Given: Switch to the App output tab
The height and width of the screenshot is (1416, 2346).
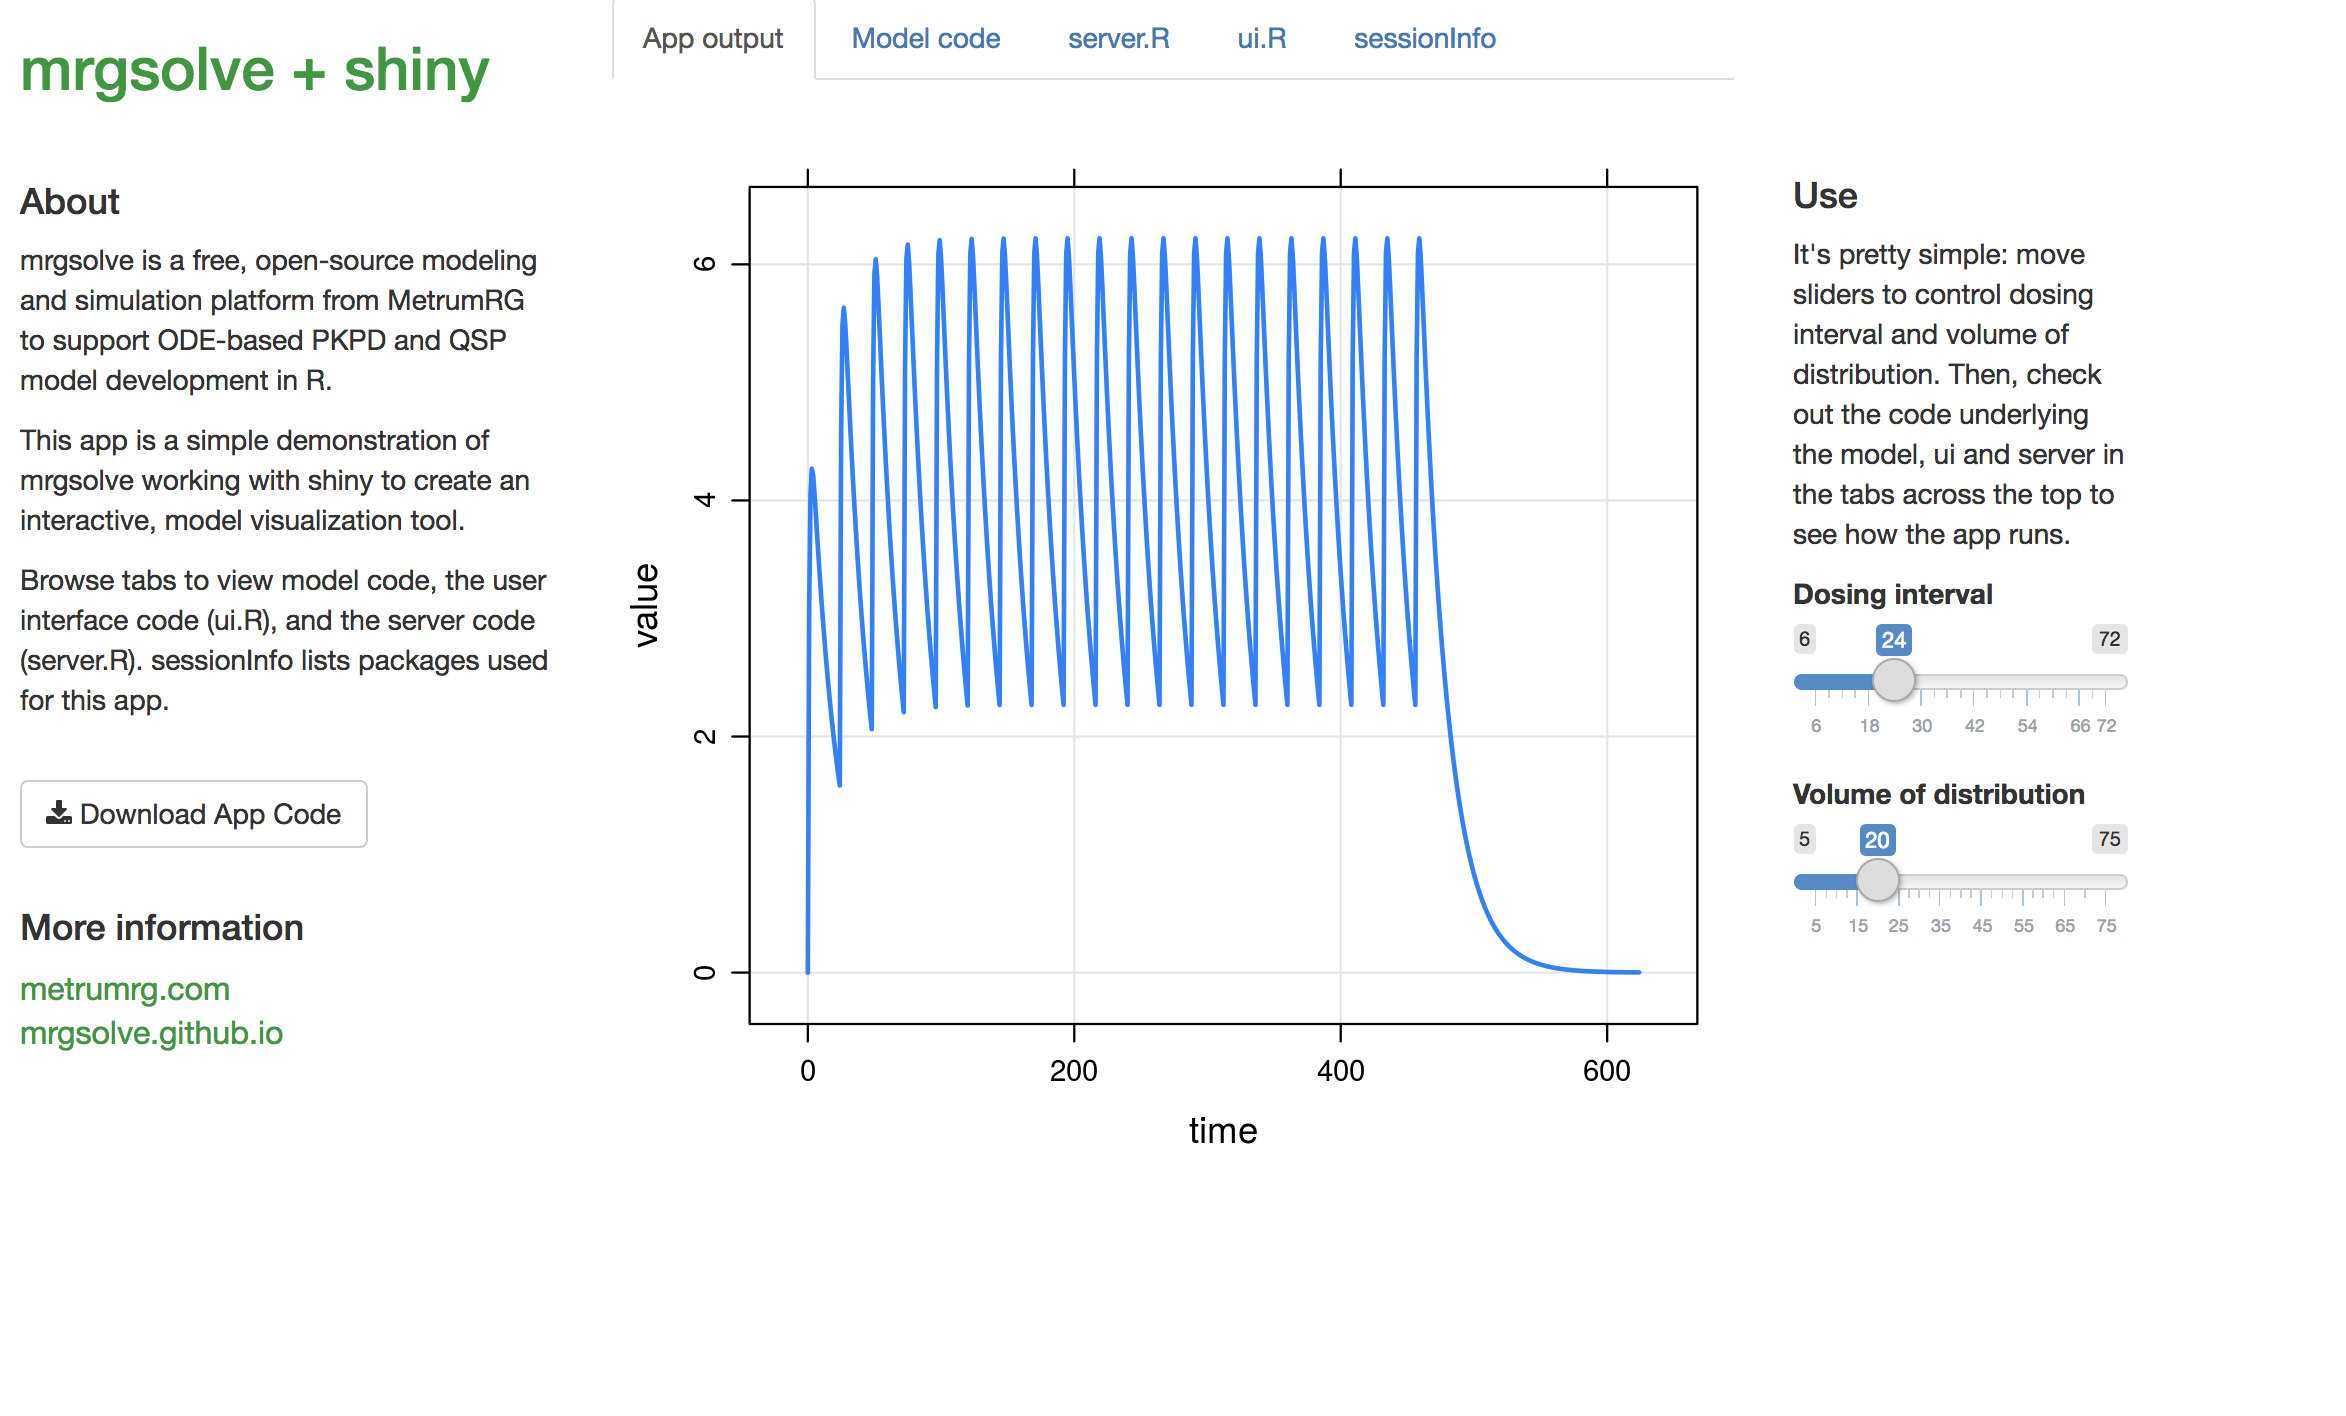Looking at the screenshot, I should coord(713,39).
